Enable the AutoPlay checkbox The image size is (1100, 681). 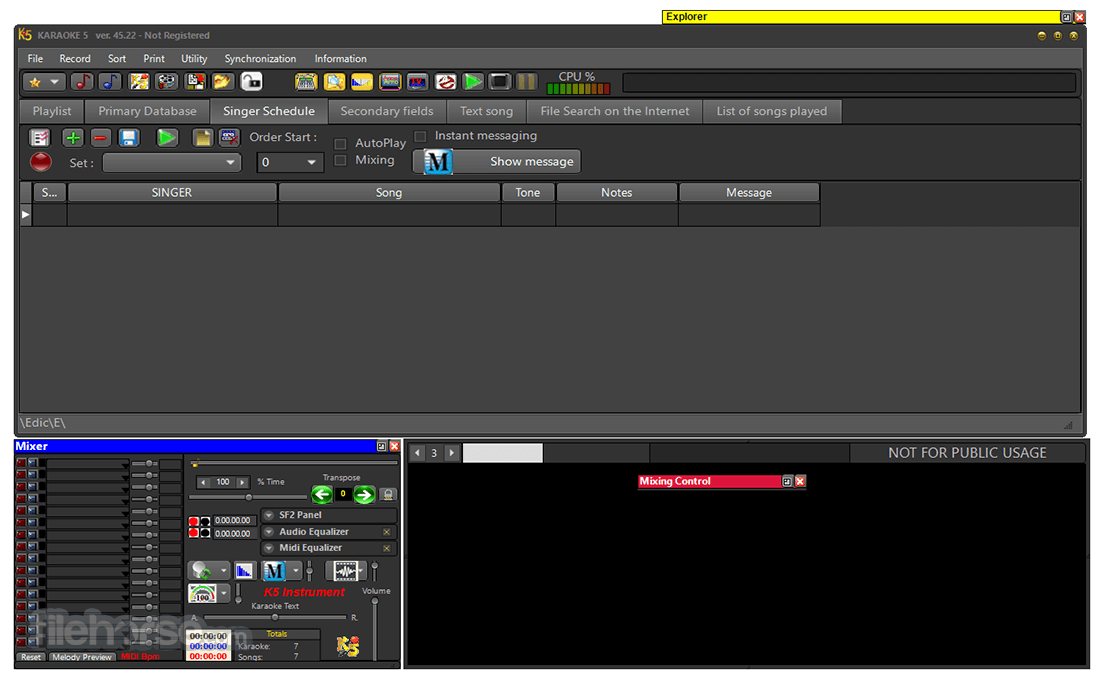(x=340, y=144)
